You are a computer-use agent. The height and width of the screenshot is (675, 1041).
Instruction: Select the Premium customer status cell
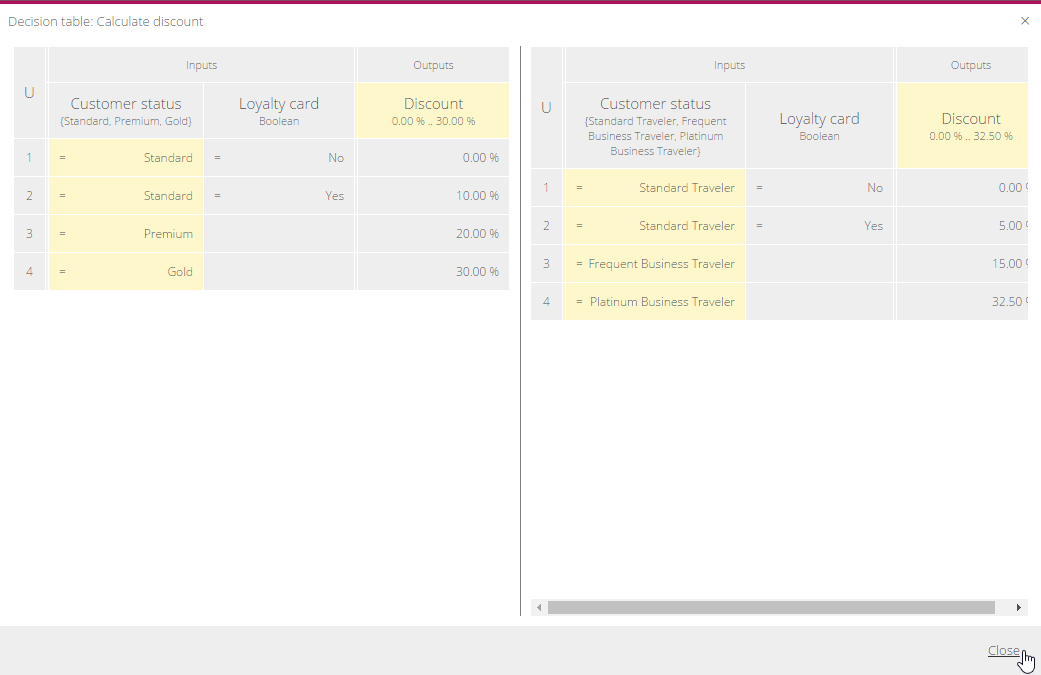click(126, 234)
